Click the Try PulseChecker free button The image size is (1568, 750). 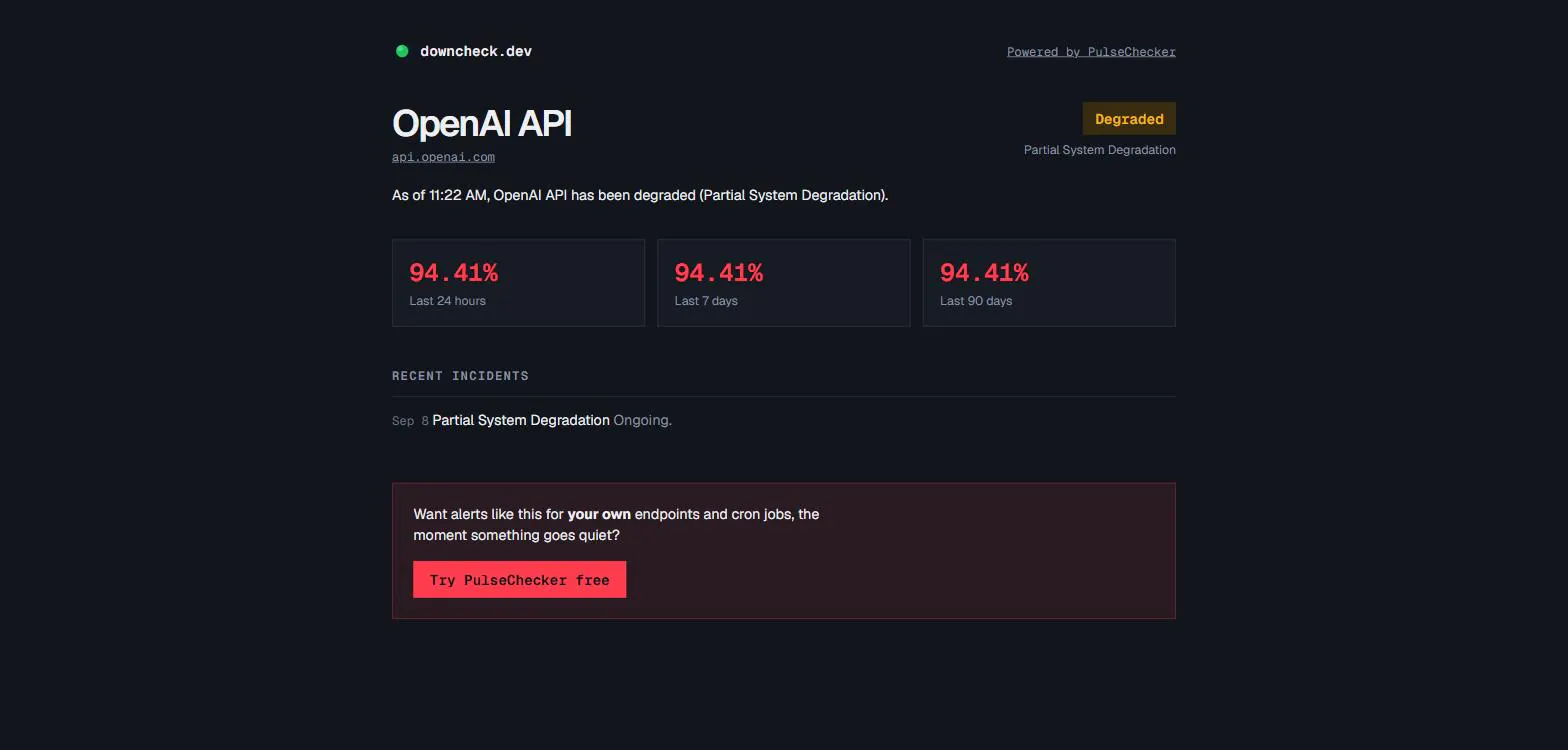click(520, 580)
